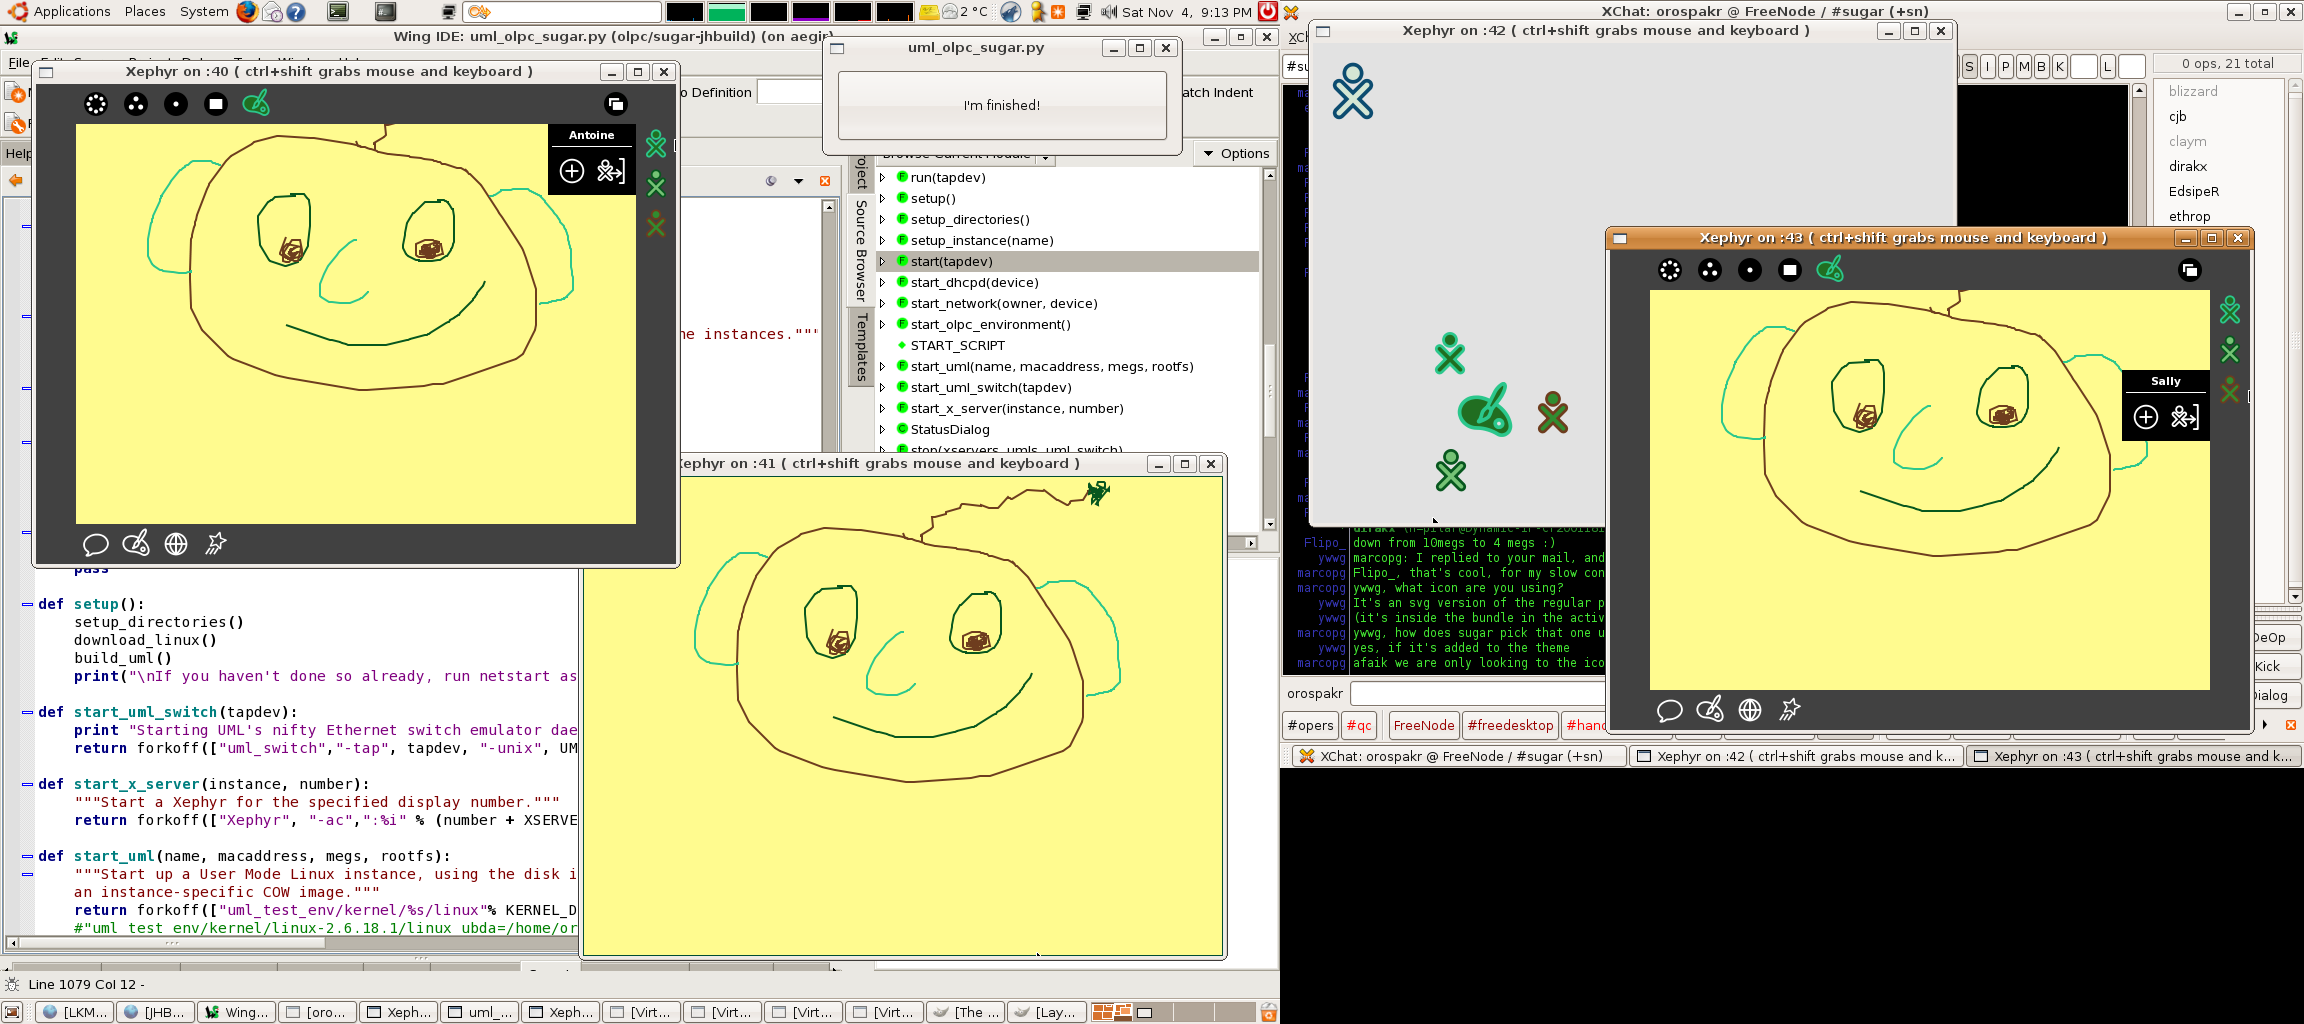Click green paint activity icon in Xephyr :43 top bar

coord(1830,269)
